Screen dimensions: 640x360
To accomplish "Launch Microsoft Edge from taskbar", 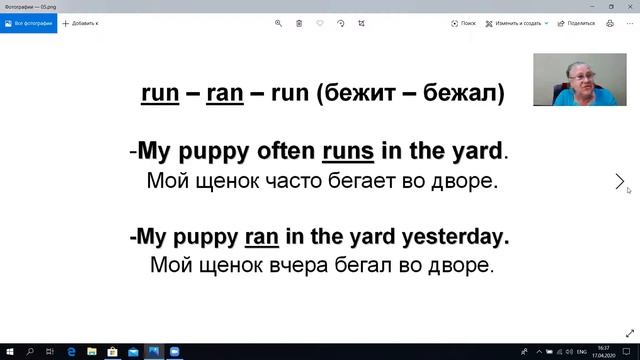I will coord(71,351).
